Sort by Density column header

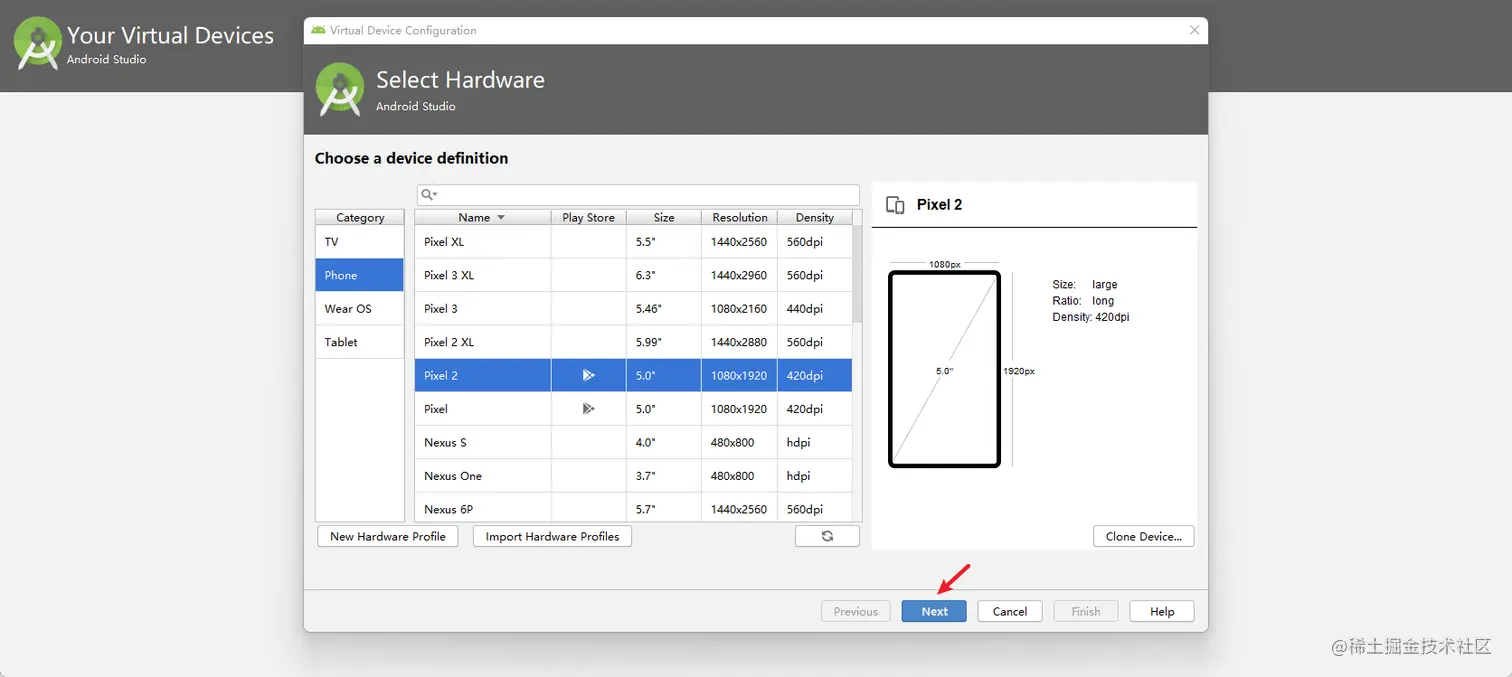(x=815, y=217)
